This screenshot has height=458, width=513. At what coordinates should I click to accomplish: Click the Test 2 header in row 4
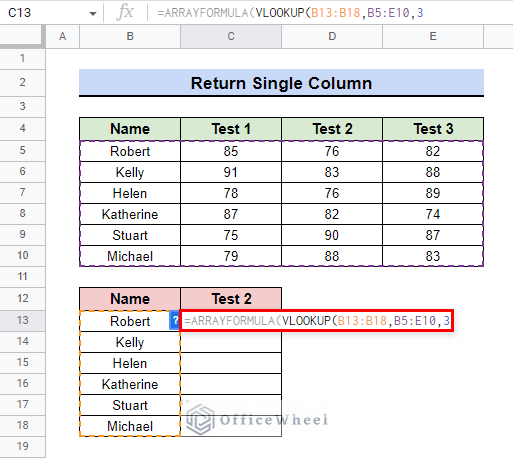tap(332, 129)
